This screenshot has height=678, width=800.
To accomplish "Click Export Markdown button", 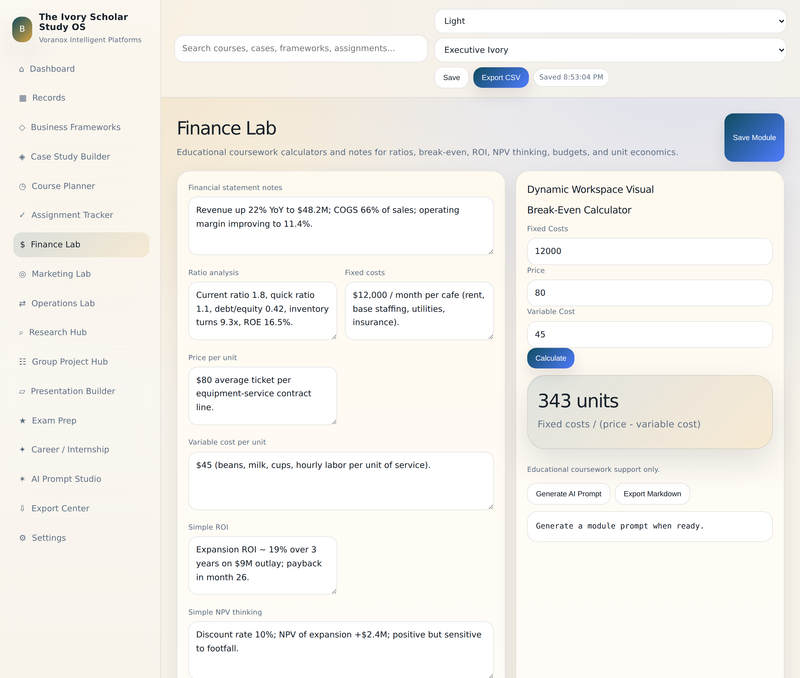I will click(652, 494).
